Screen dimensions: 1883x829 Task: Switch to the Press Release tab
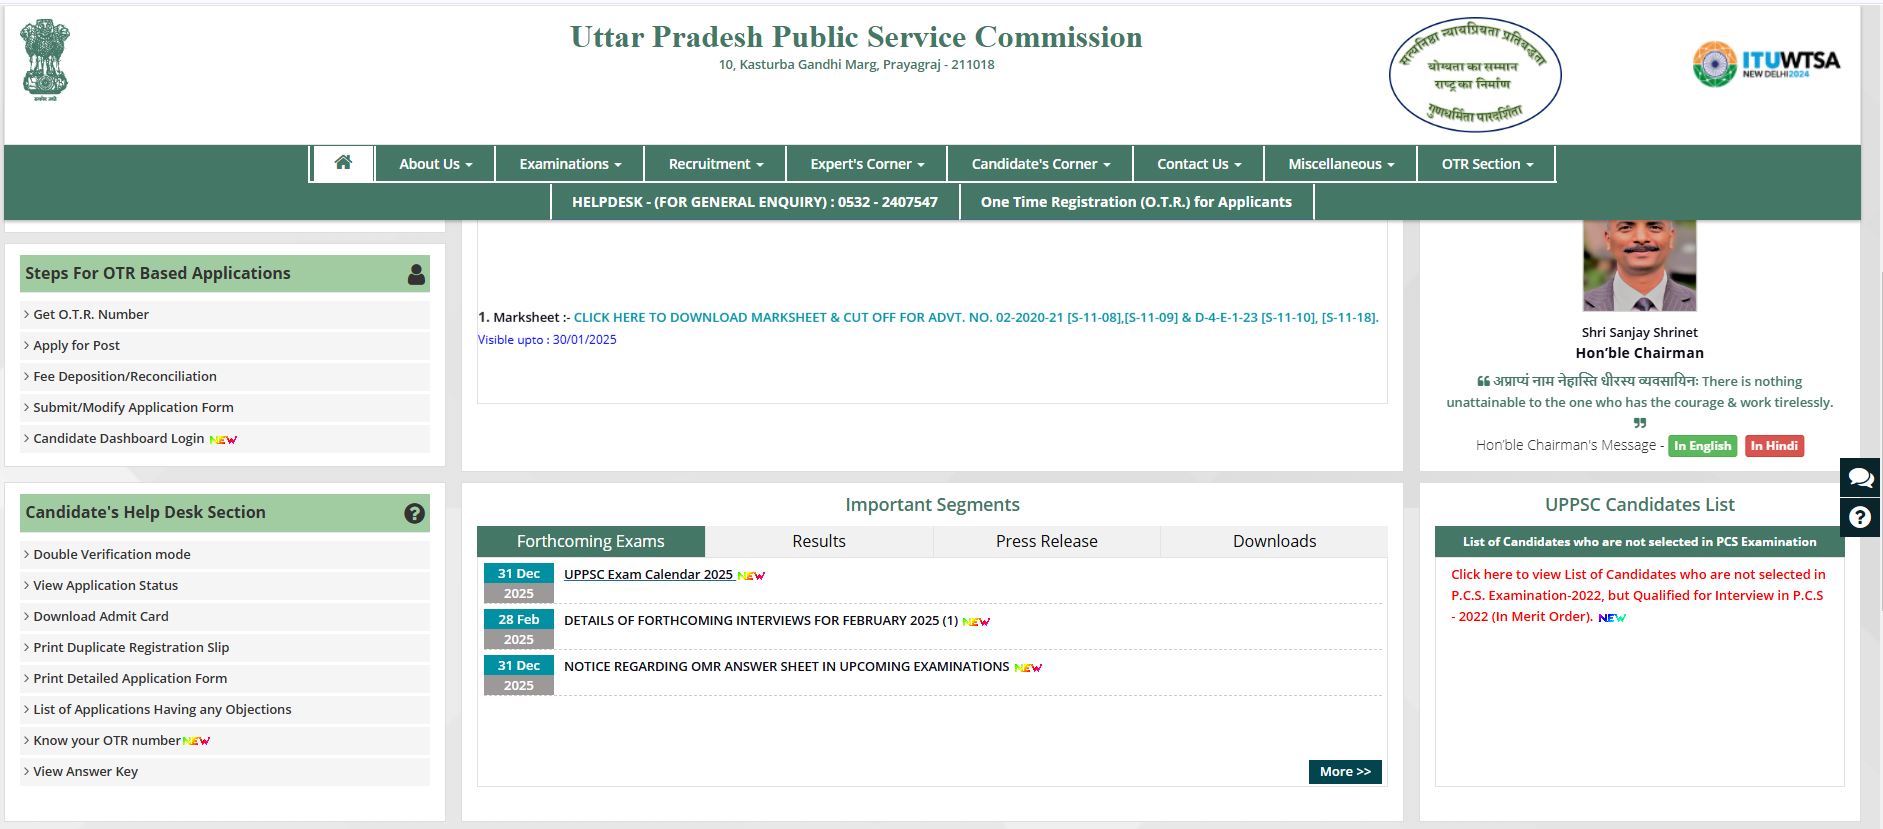pyautogui.click(x=1047, y=541)
